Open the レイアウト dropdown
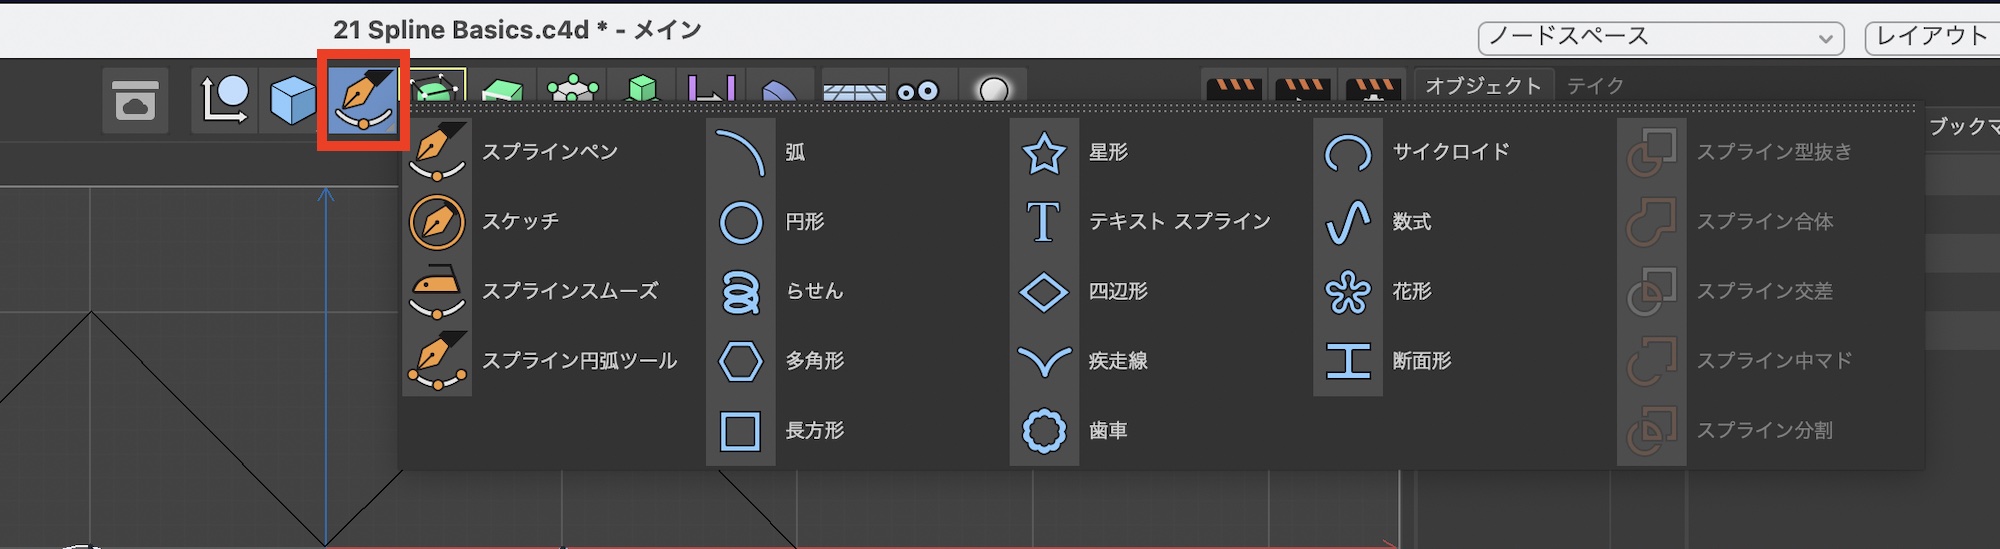The width and height of the screenshot is (2000, 549). point(1932,37)
